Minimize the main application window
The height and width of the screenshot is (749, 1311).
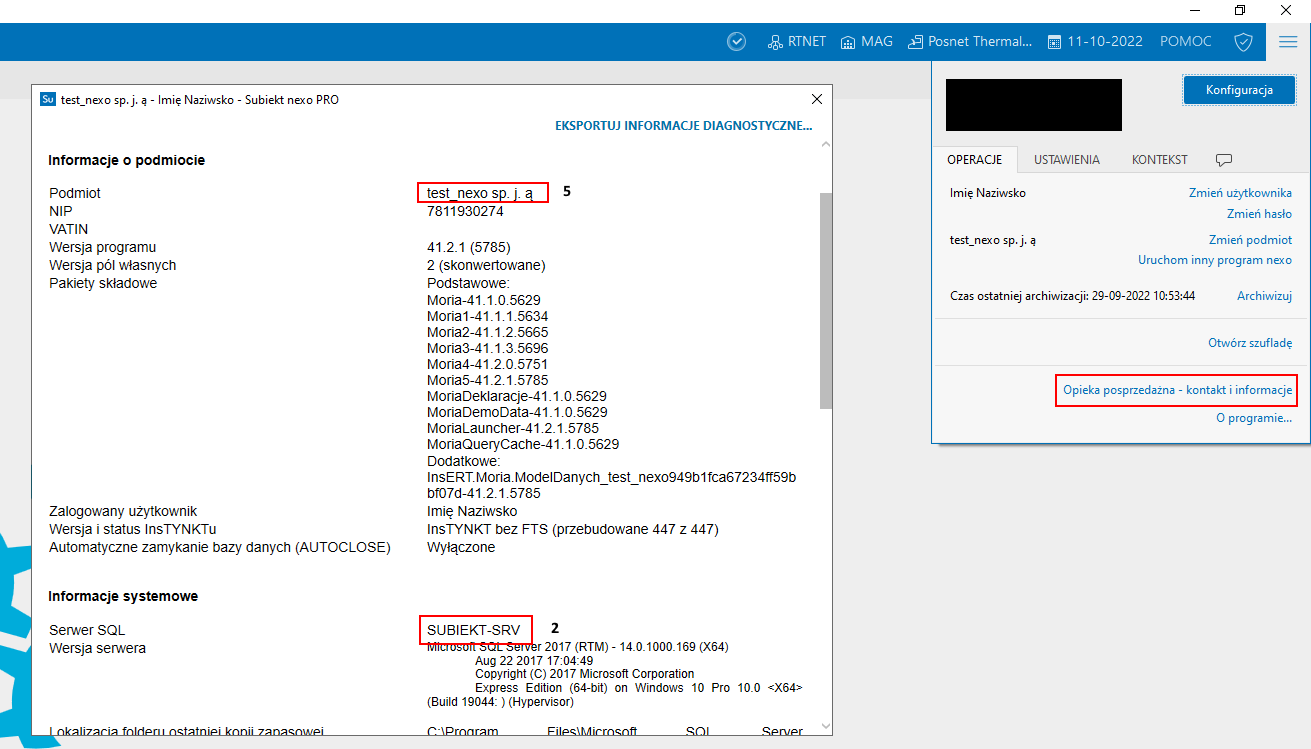1195,10
